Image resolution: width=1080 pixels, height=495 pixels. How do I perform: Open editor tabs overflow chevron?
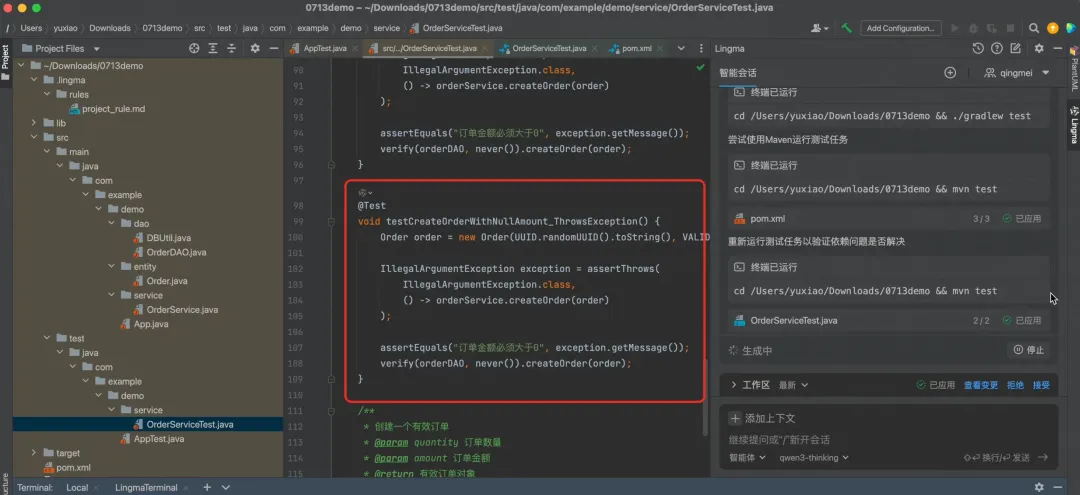[x=681, y=48]
